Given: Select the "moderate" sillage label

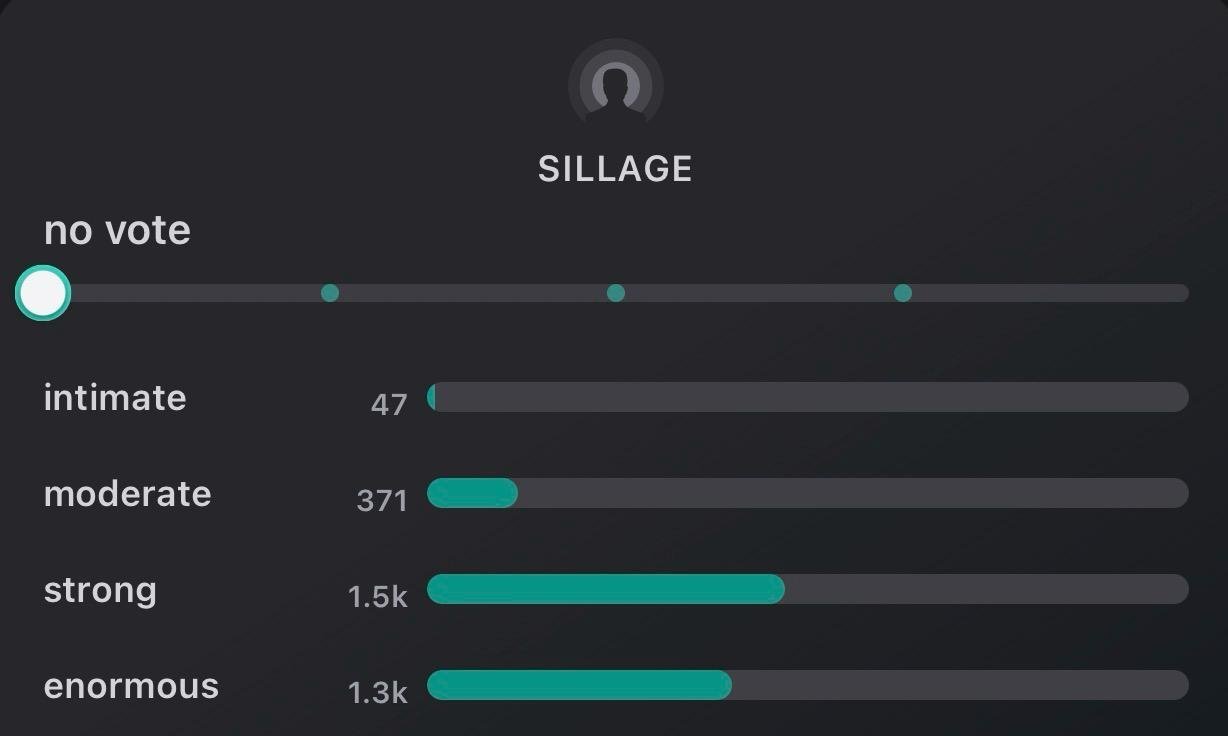Looking at the screenshot, I should pos(127,493).
